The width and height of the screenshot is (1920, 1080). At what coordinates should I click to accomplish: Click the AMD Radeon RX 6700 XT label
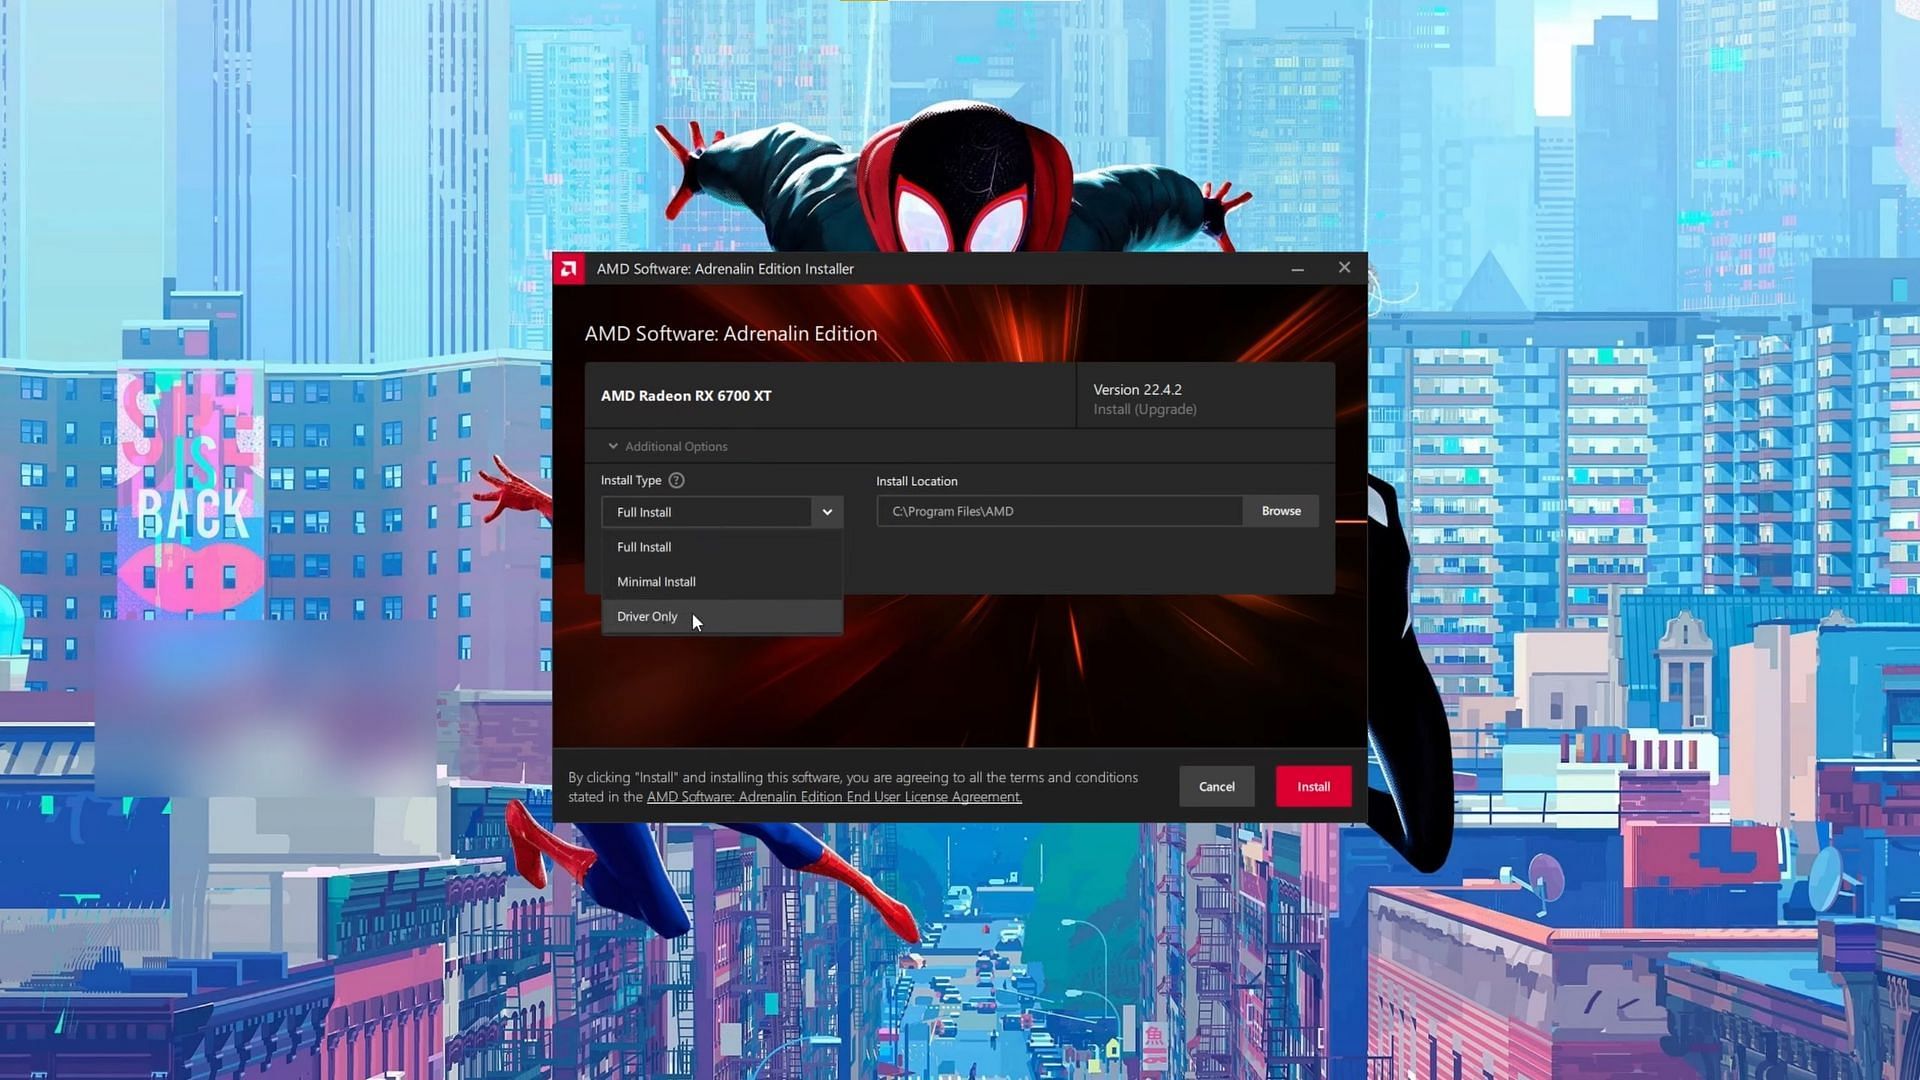(686, 396)
